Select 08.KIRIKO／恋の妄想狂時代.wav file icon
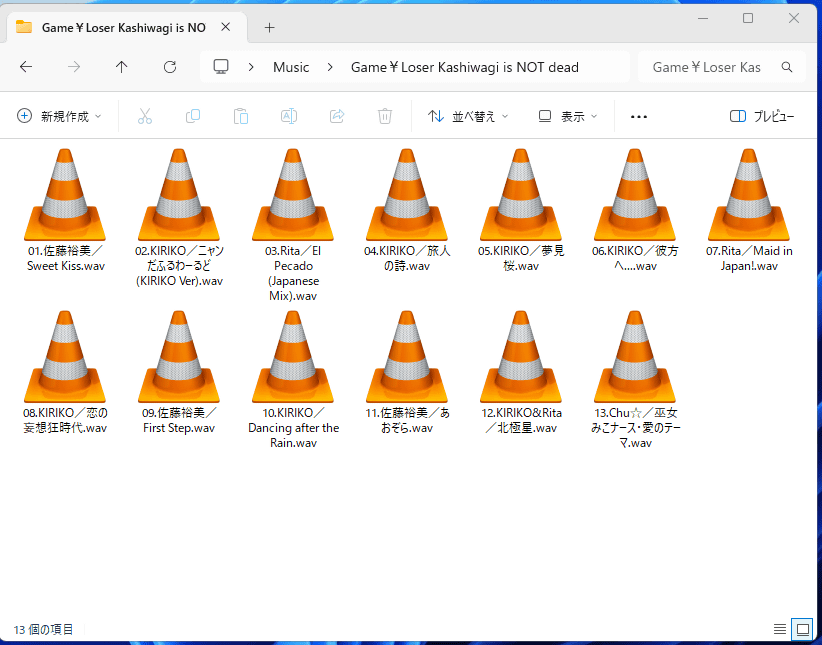 tap(65, 357)
